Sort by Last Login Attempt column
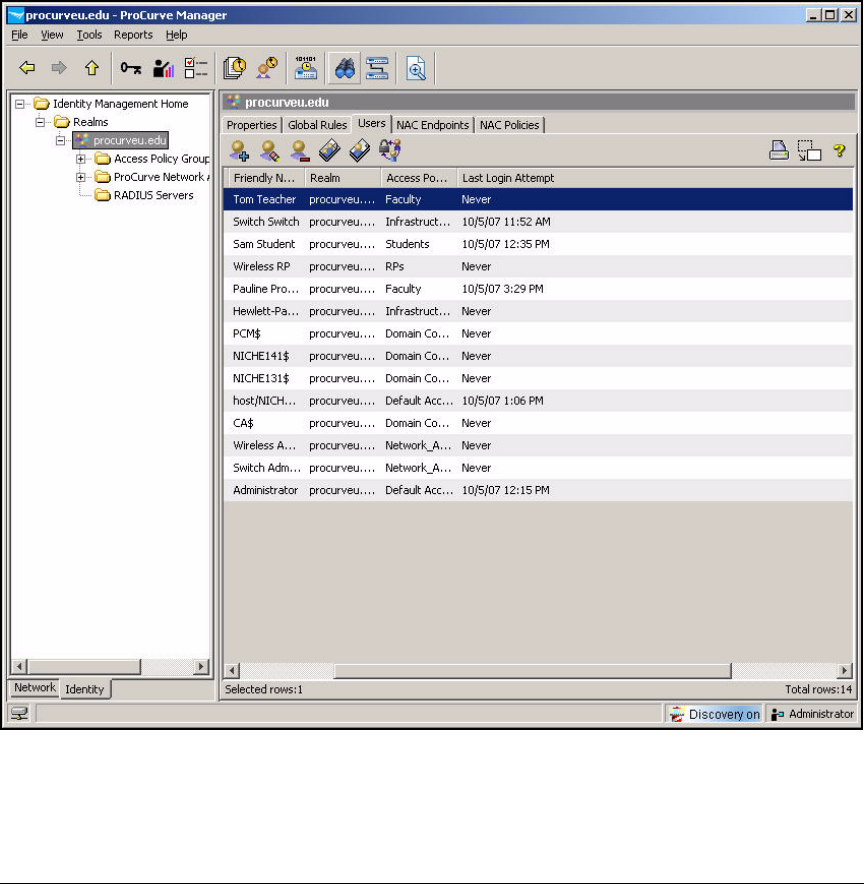This screenshot has height=884, width=864. tap(654, 178)
